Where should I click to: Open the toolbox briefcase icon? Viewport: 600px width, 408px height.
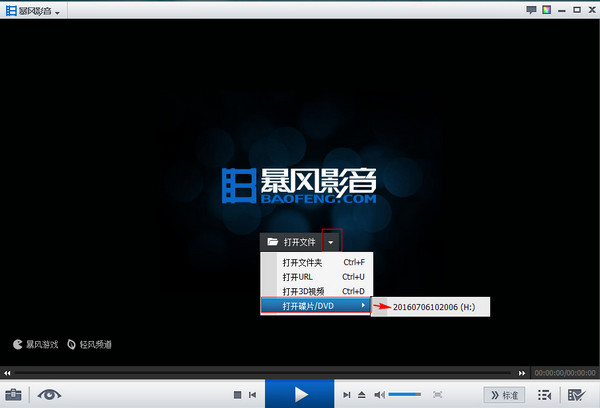tap(13, 395)
